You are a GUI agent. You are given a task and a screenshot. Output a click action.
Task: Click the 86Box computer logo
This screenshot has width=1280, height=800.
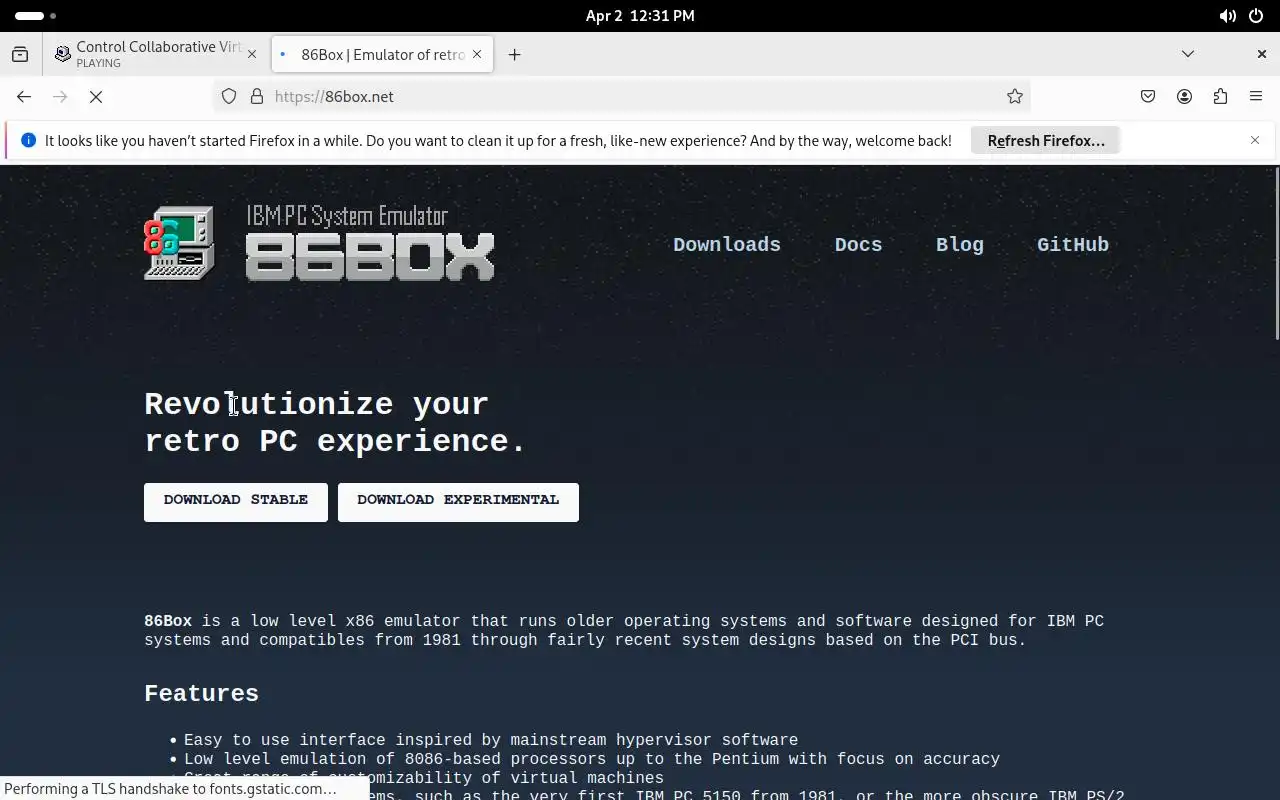(179, 243)
